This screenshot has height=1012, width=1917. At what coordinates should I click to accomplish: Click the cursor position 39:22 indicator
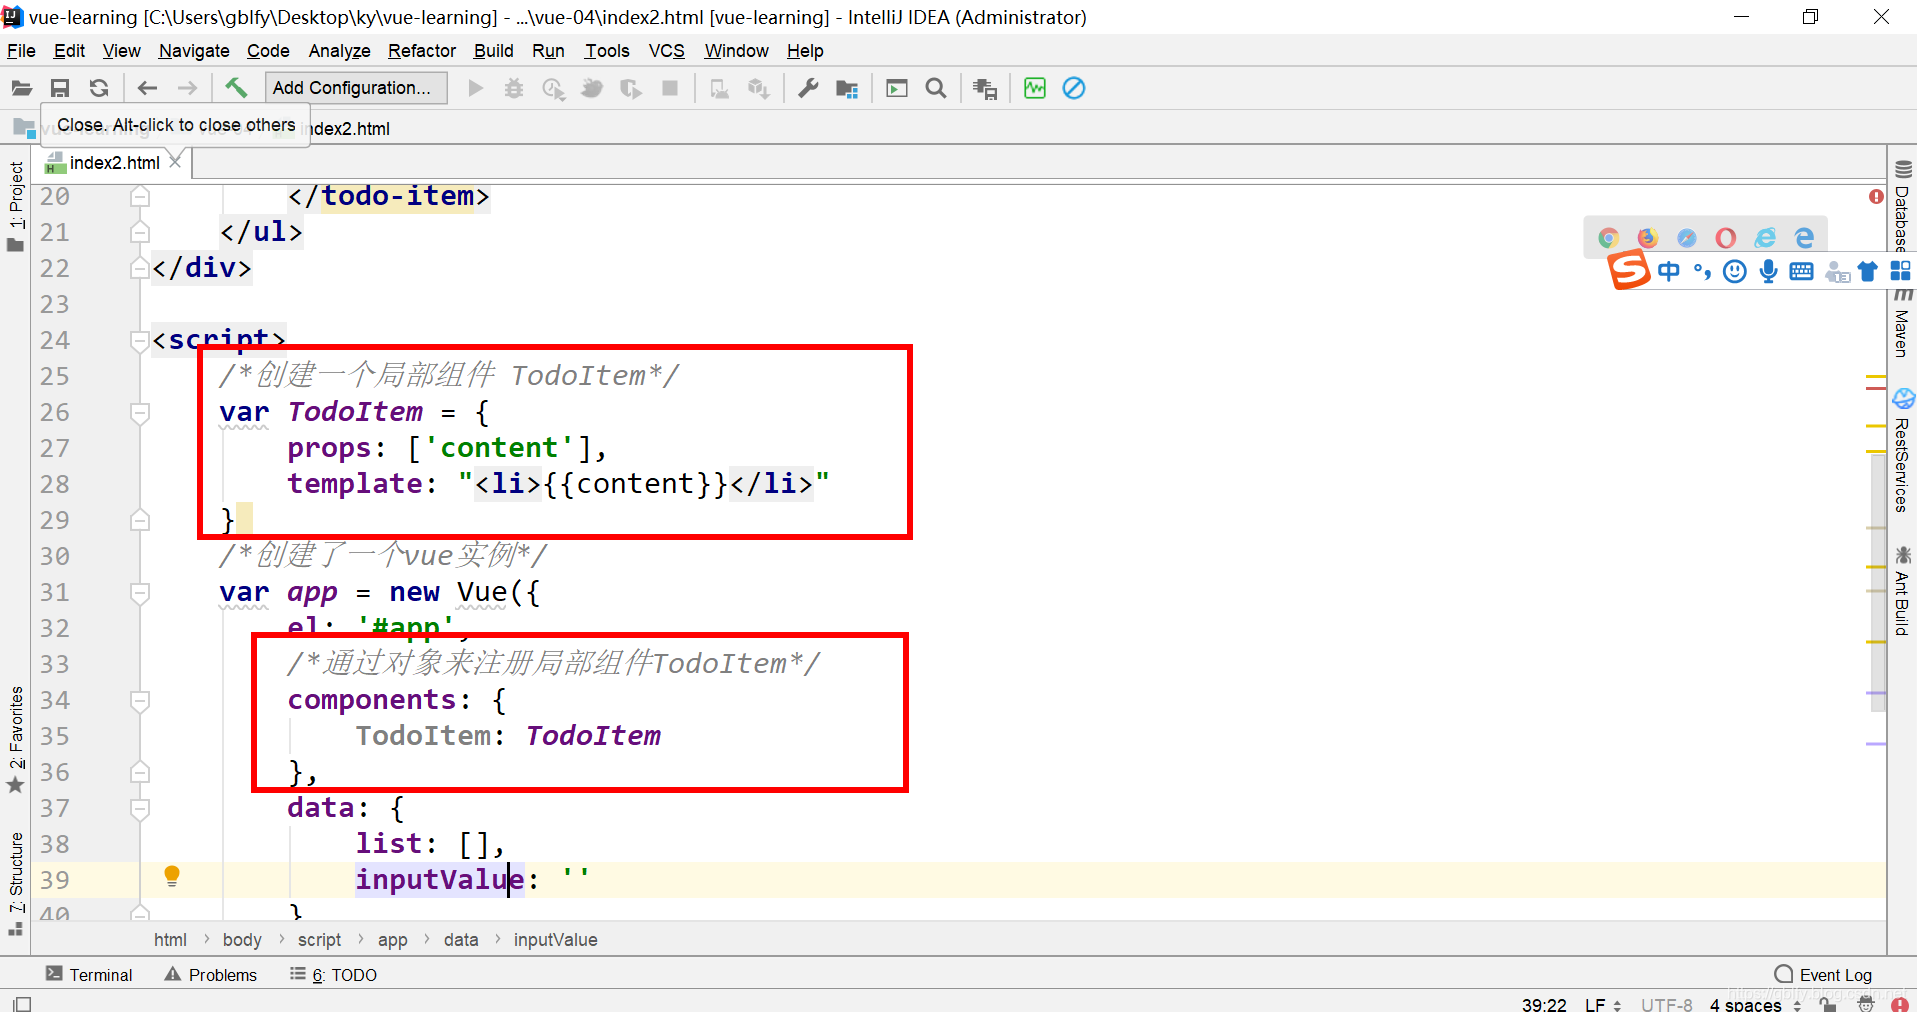(1544, 1004)
